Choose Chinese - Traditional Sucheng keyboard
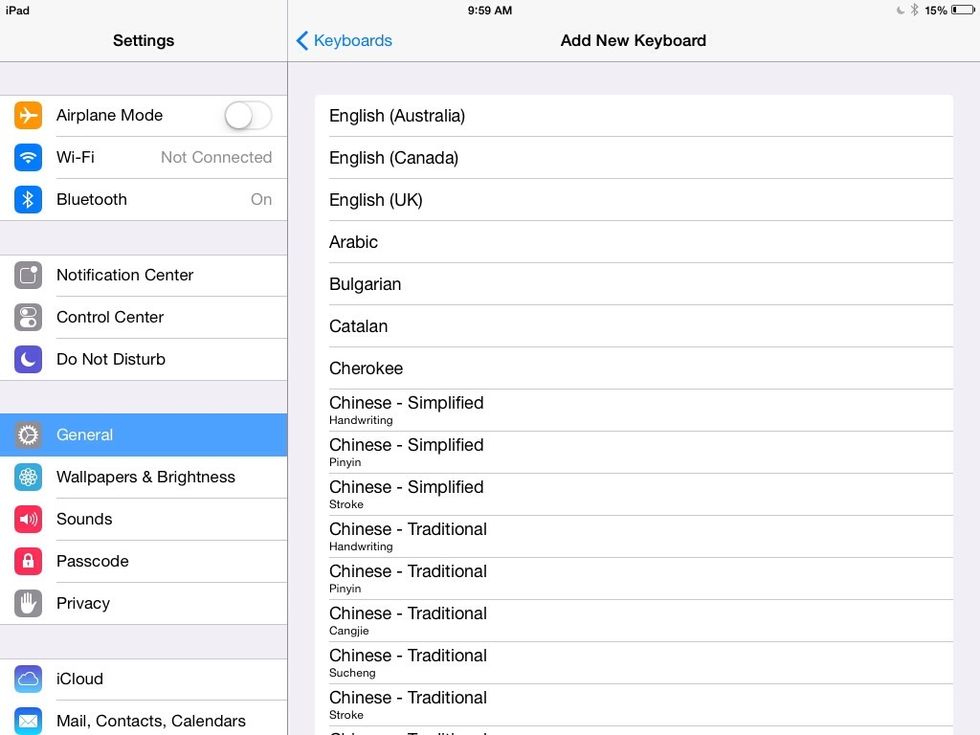The width and height of the screenshot is (980, 735). pyautogui.click(x=634, y=662)
